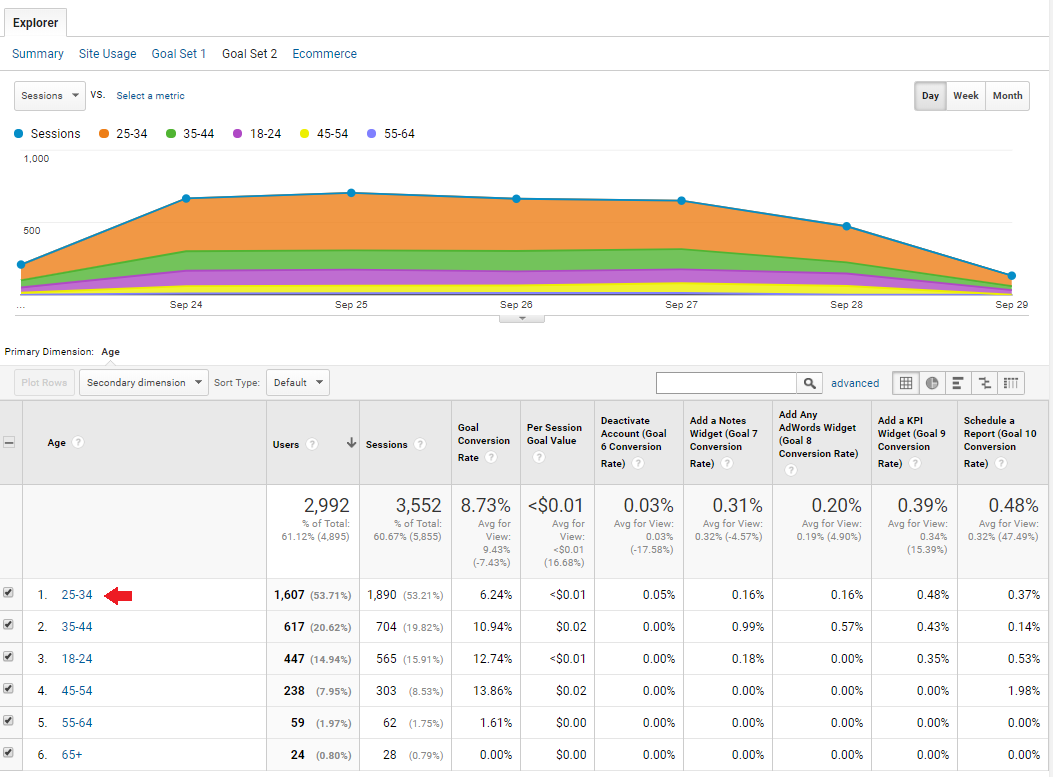Click the search magnifier icon in table filter
Screen dimensions: 1053x777
pos(810,383)
